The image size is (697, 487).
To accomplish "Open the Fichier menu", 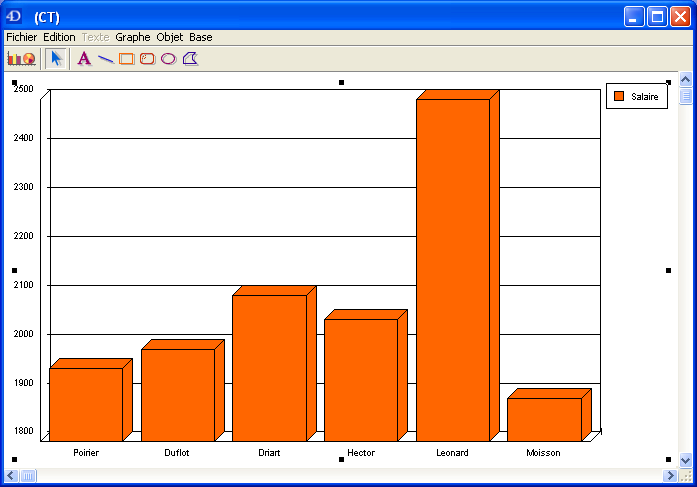I will (x=21, y=37).
